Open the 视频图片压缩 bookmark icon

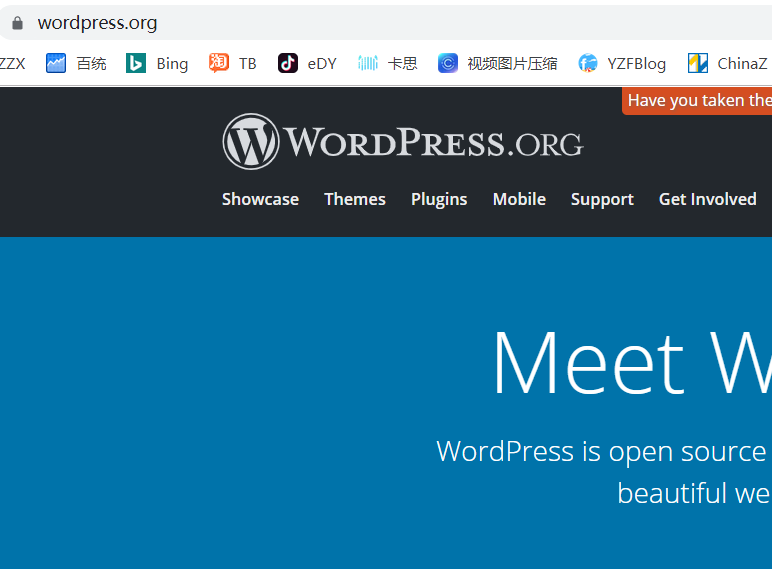pyautogui.click(x=448, y=63)
